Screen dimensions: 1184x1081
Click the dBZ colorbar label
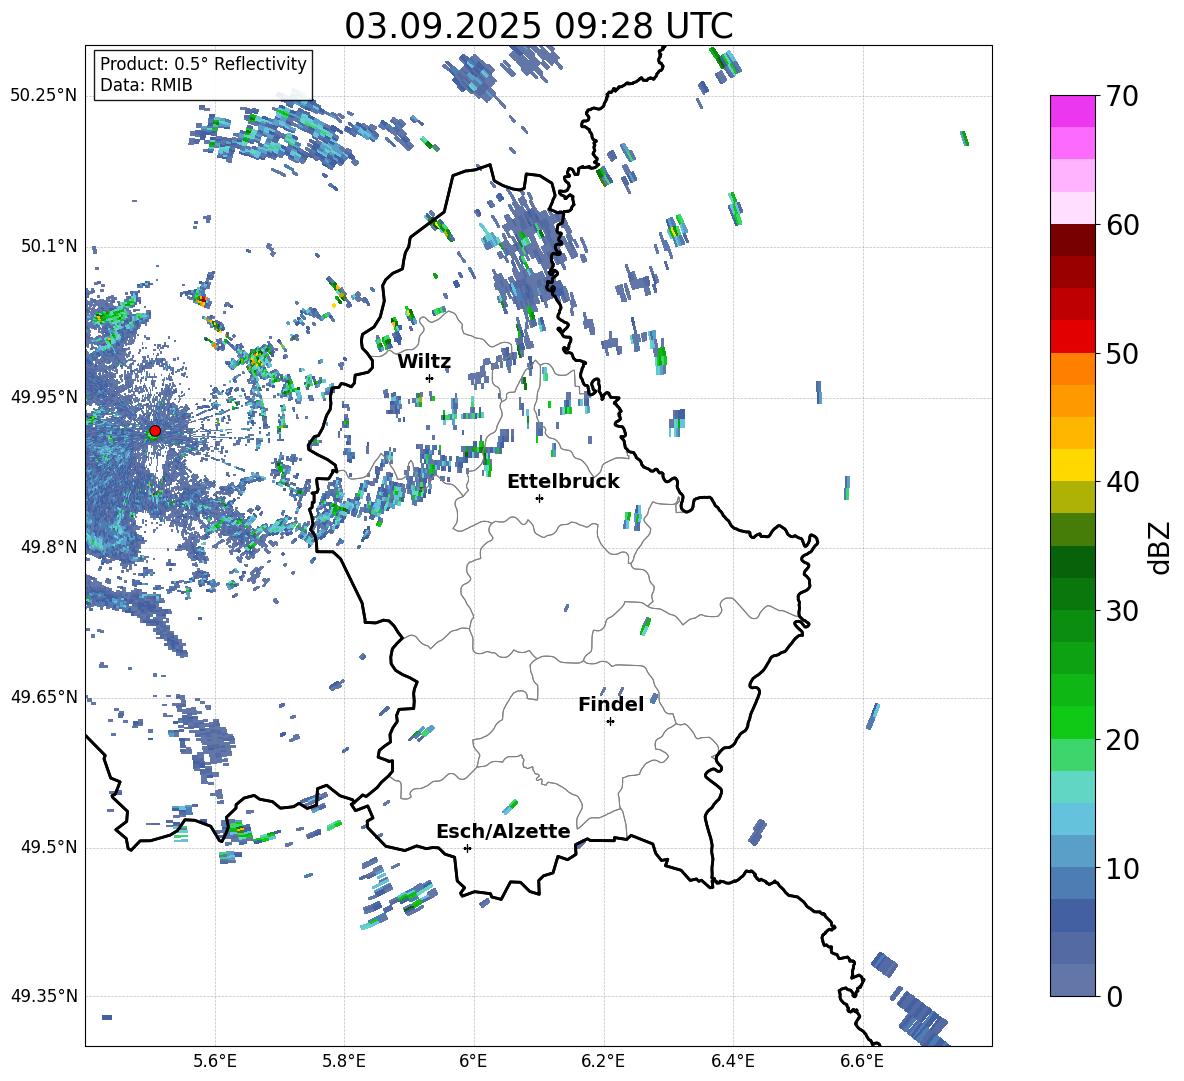coord(1161,547)
